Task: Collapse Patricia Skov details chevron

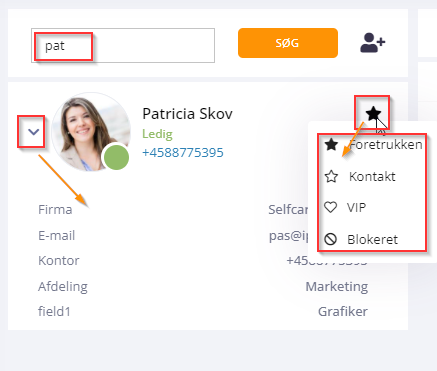Action: coord(33,132)
